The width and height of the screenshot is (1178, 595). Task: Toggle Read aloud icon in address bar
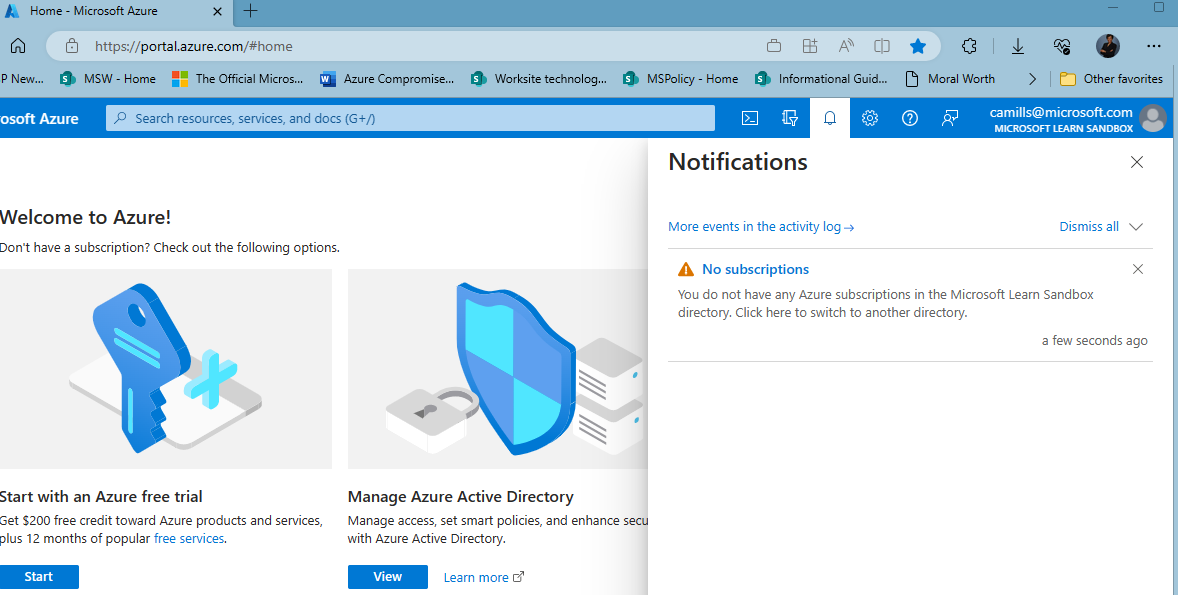point(846,46)
